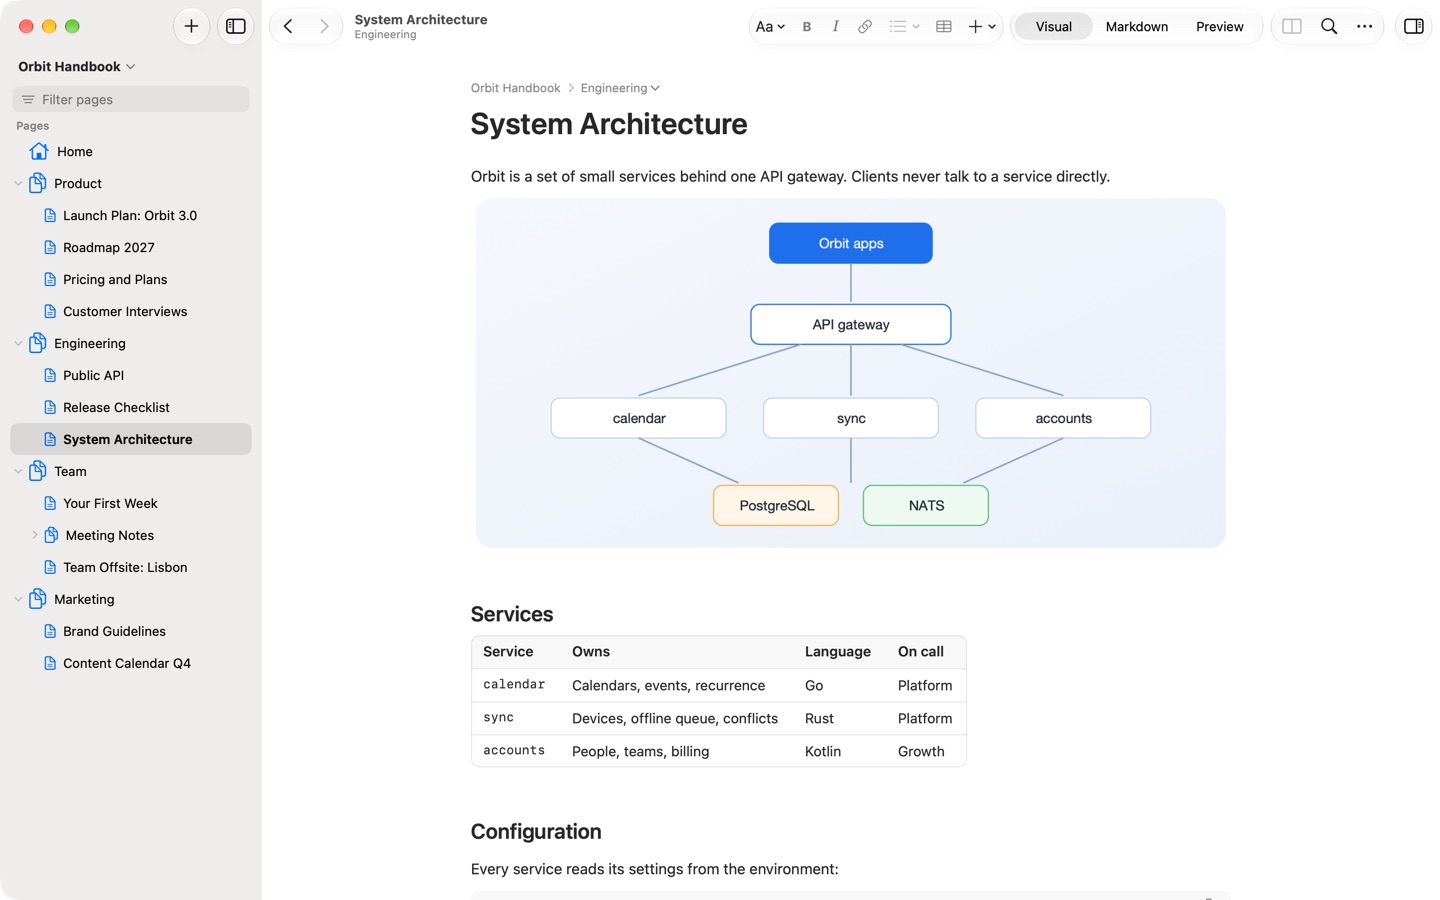This screenshot has height=900, width=1440.
Task: Collapse the Product section
Action: click(x=18, y=183)
